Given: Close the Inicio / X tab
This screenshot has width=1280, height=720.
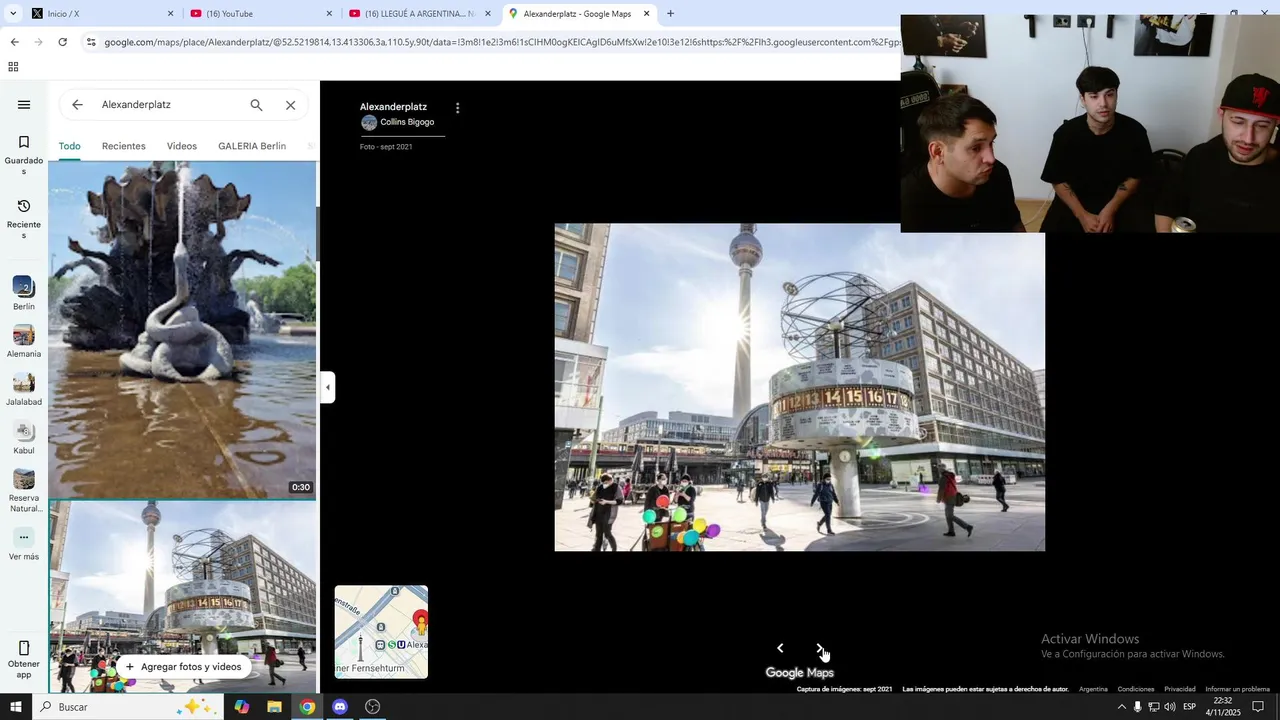Looking at the screenshot, I should [x=170, y=14].
